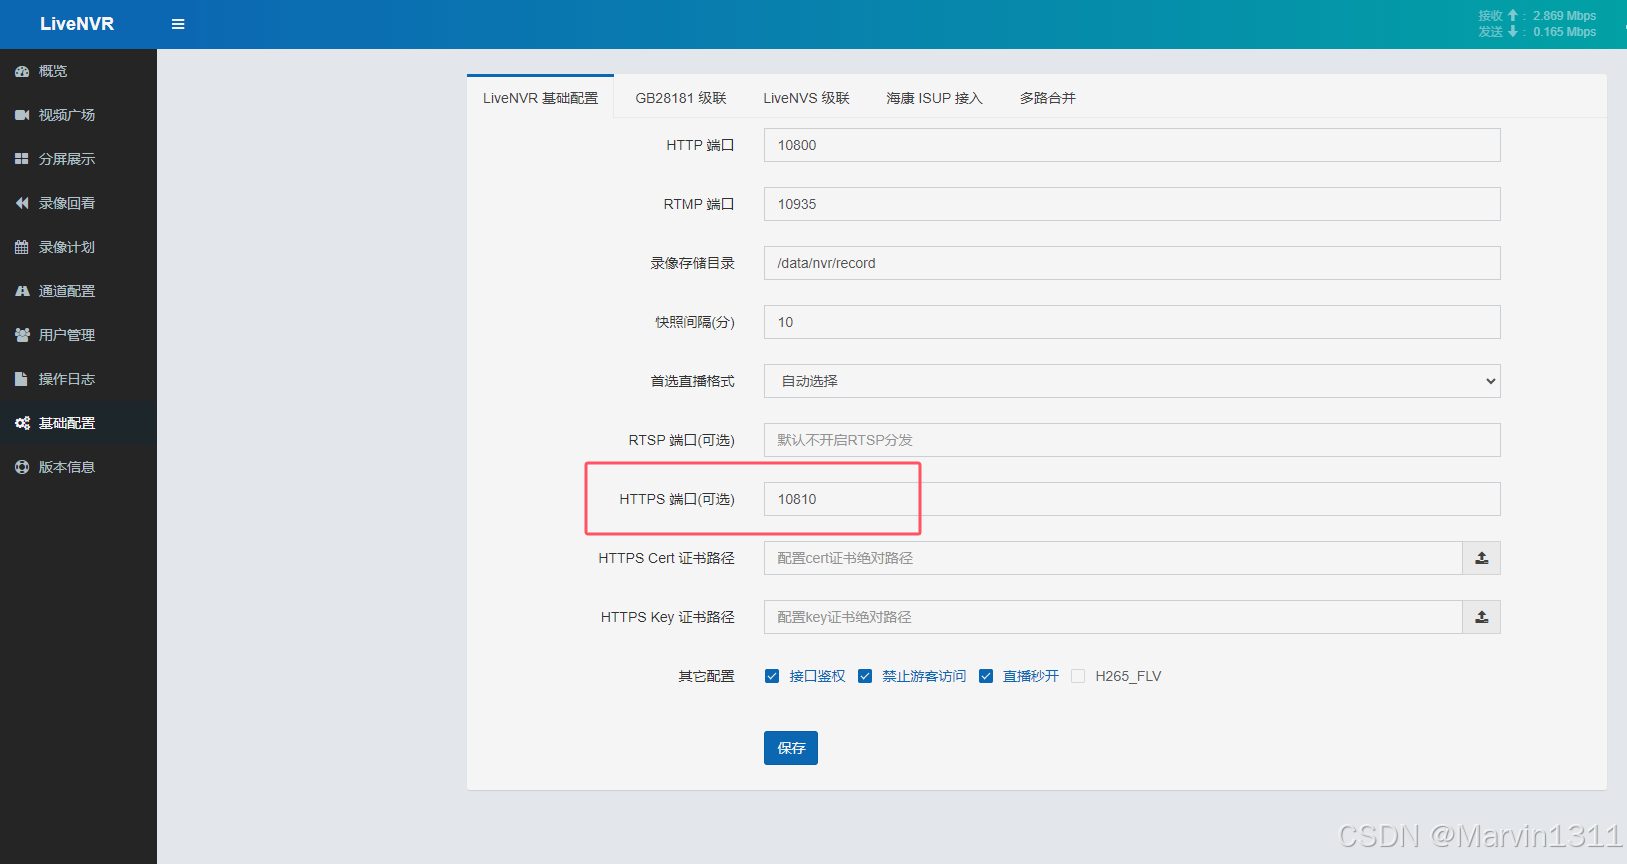The image size is (1627, 864).
Task: Click the 视频广场 camera icon
Action: pos(22,115)
